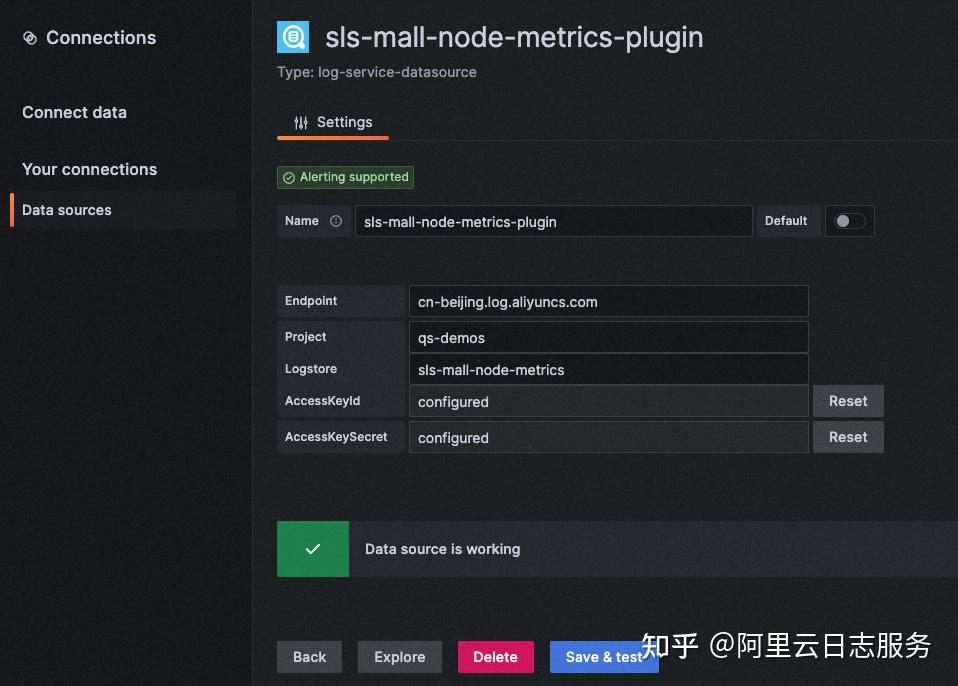Image resolution: width=958 pixels, height=686 pixels.
Task: Reset the AccessKeySecret value
Action: (x=847, y=437)
